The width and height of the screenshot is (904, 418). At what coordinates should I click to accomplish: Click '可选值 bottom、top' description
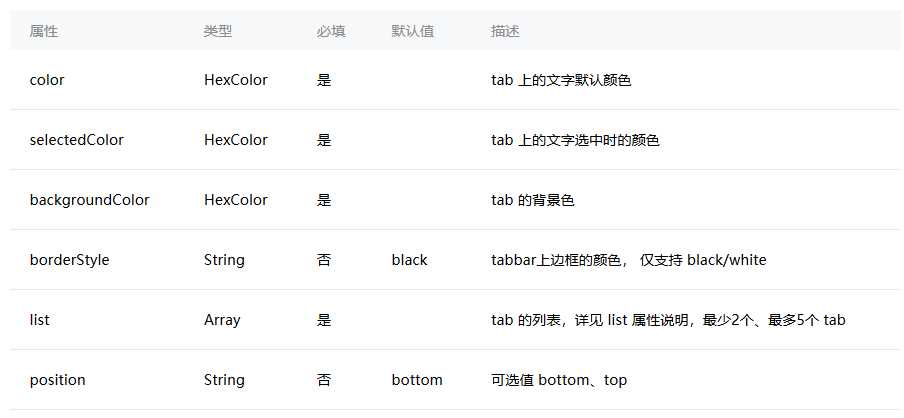559,380
